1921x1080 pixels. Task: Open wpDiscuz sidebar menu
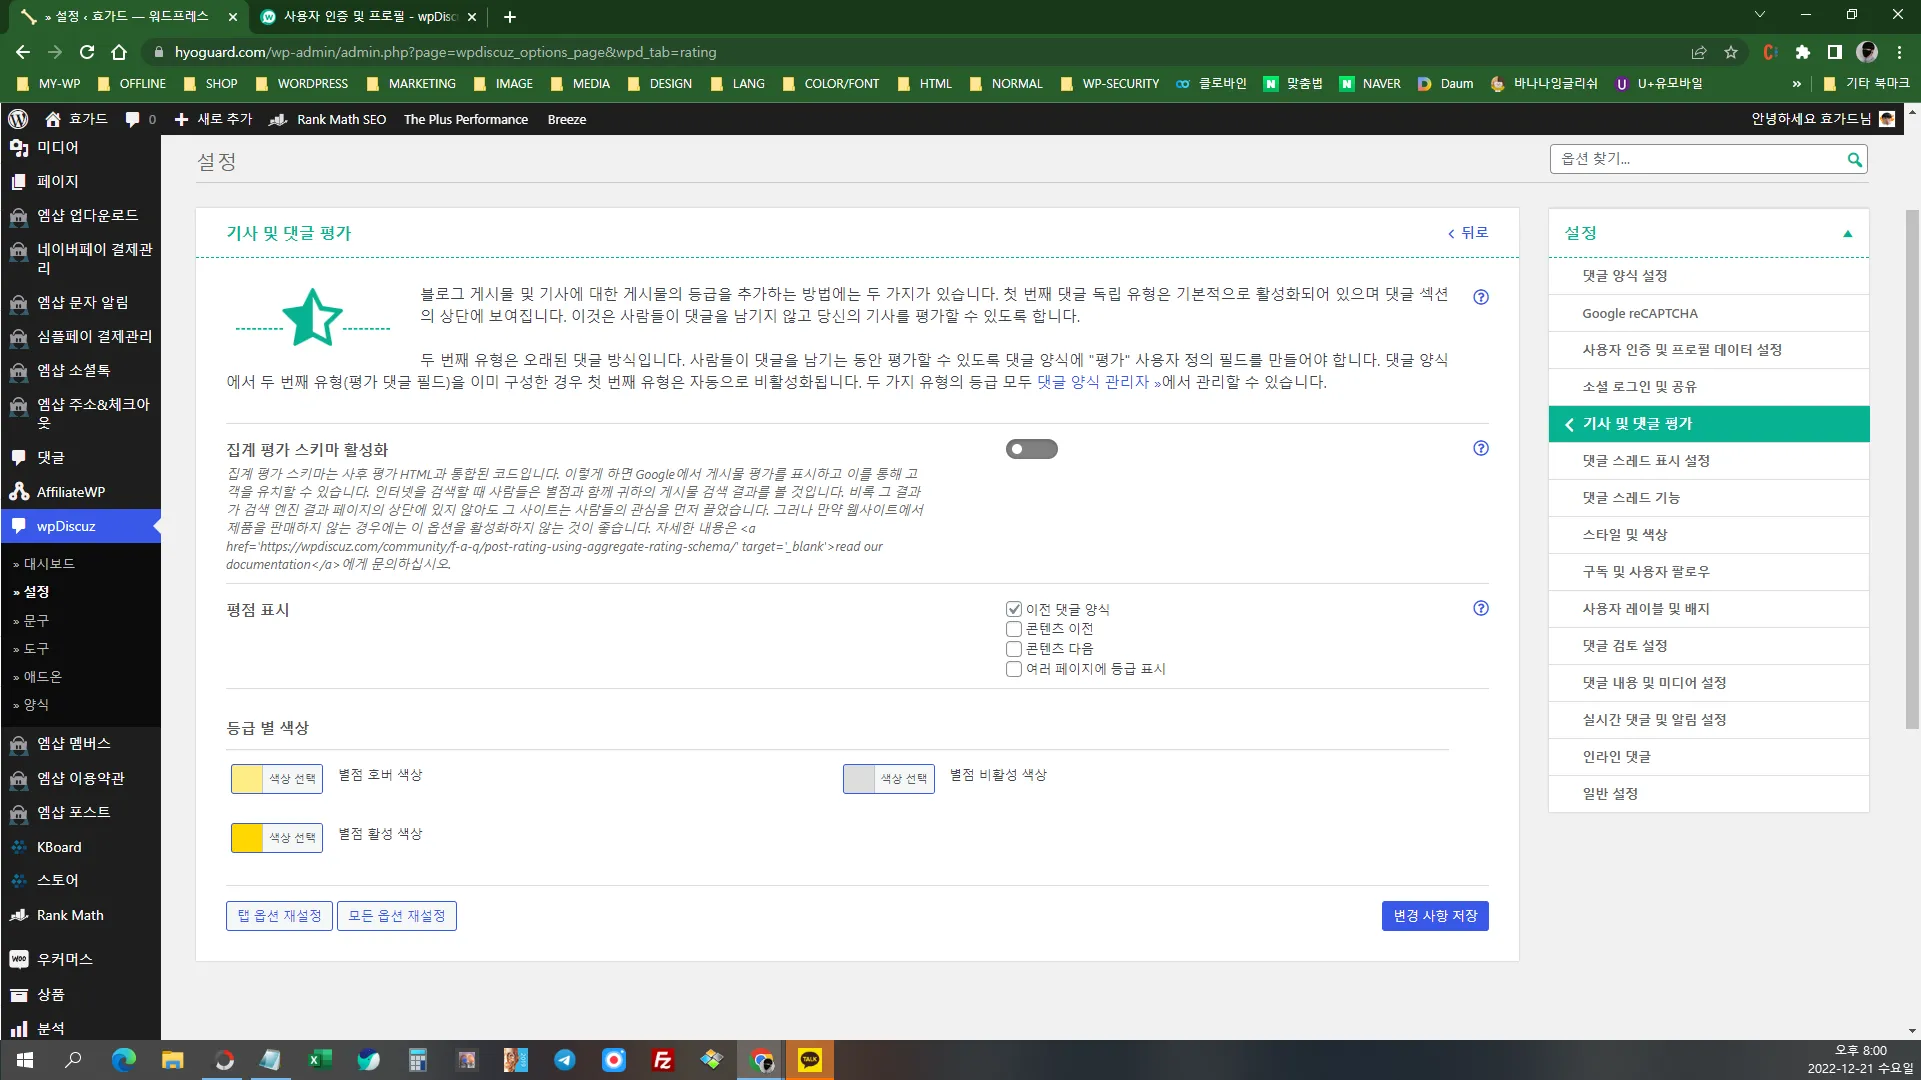[x=80, y=526]
